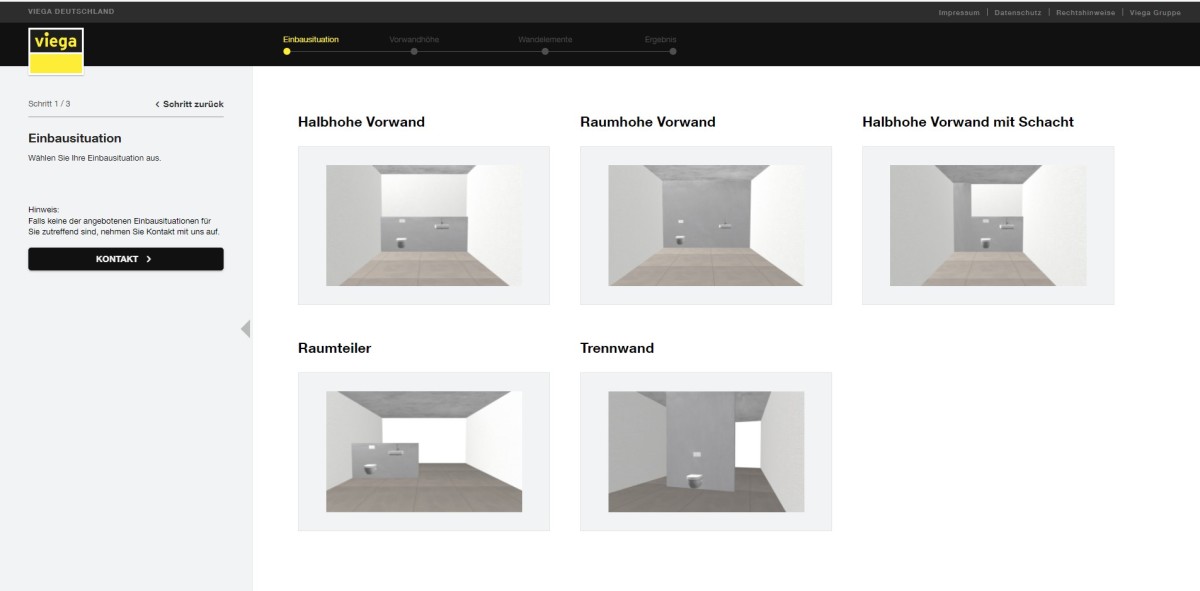Open the Viega Gruppe link
Viewport: 1200px width, 591px height.
coord(1155,12)
